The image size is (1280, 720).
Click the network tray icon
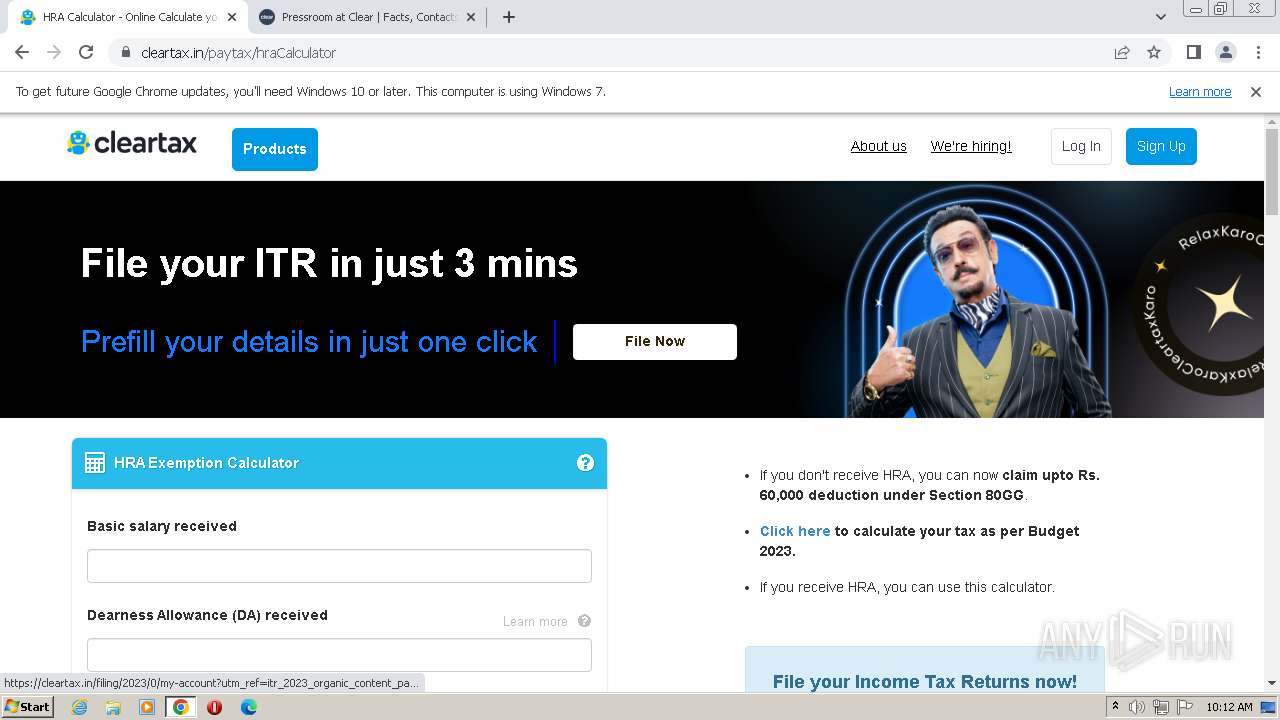pos(1161,707)
